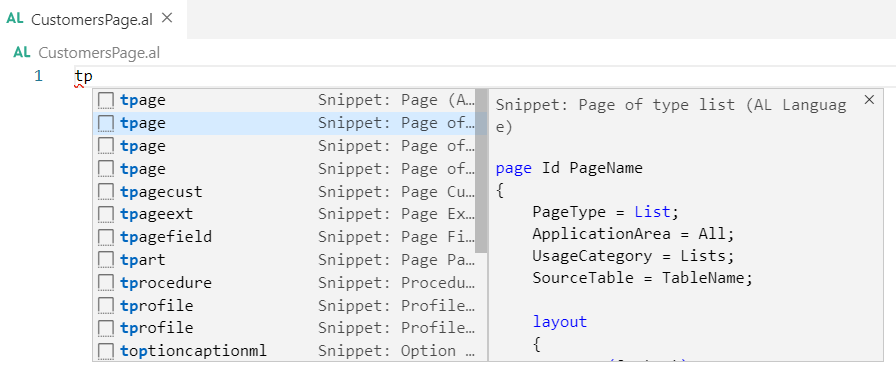Click 'ApplicationArea = All;' preview line

[633, 234]
